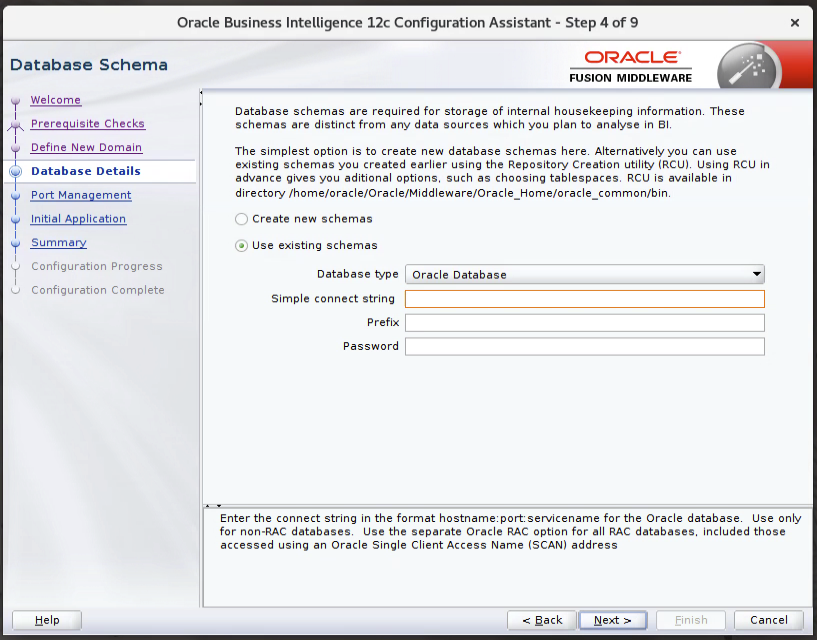Image resolution: width=817 pixels, height=640 pixels.
Task: Click the Oracle Fusion Middleware logo
Action: tap(630, 66)
